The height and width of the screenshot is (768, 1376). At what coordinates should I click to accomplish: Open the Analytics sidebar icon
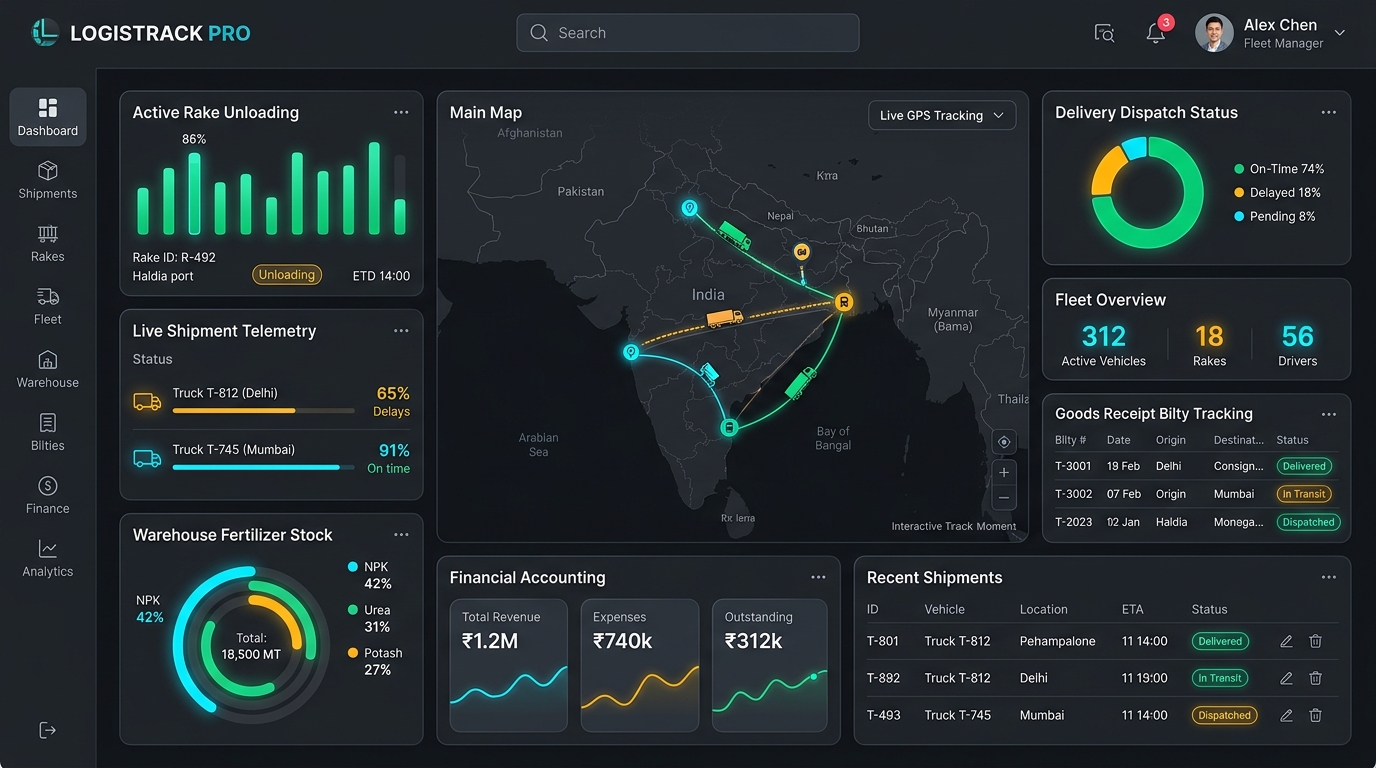pyautogui.click(x=48, y=548)
